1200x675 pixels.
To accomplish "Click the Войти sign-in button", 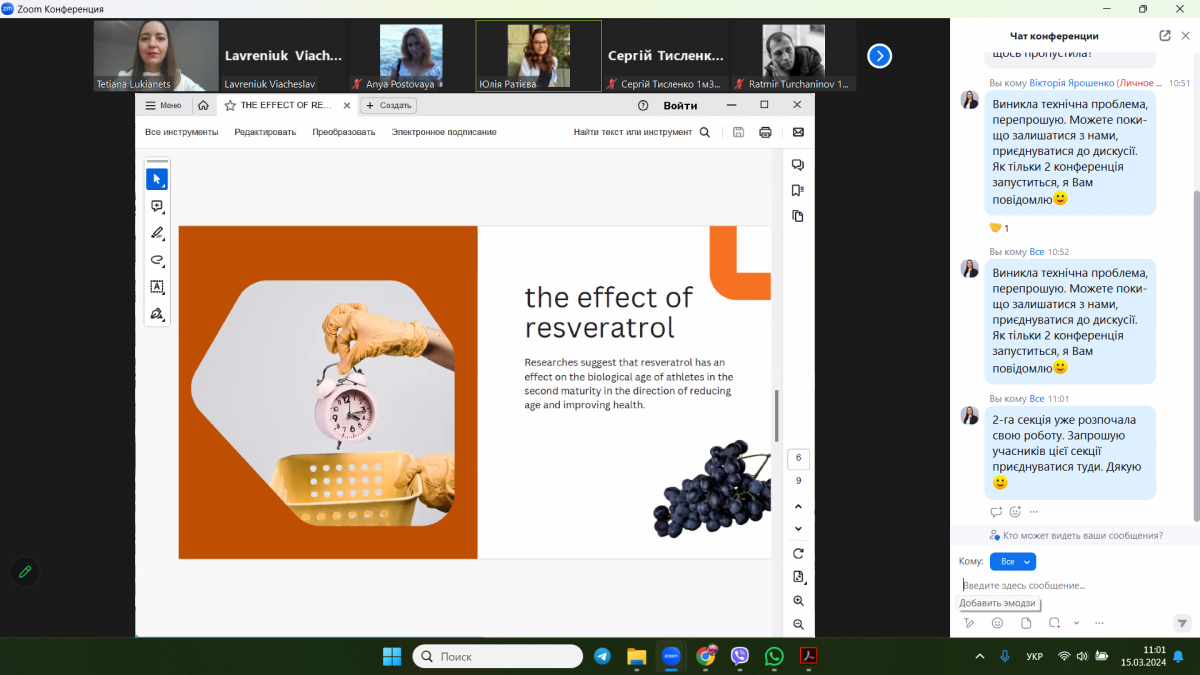I will pyautogui.click(x=680, y=105).
